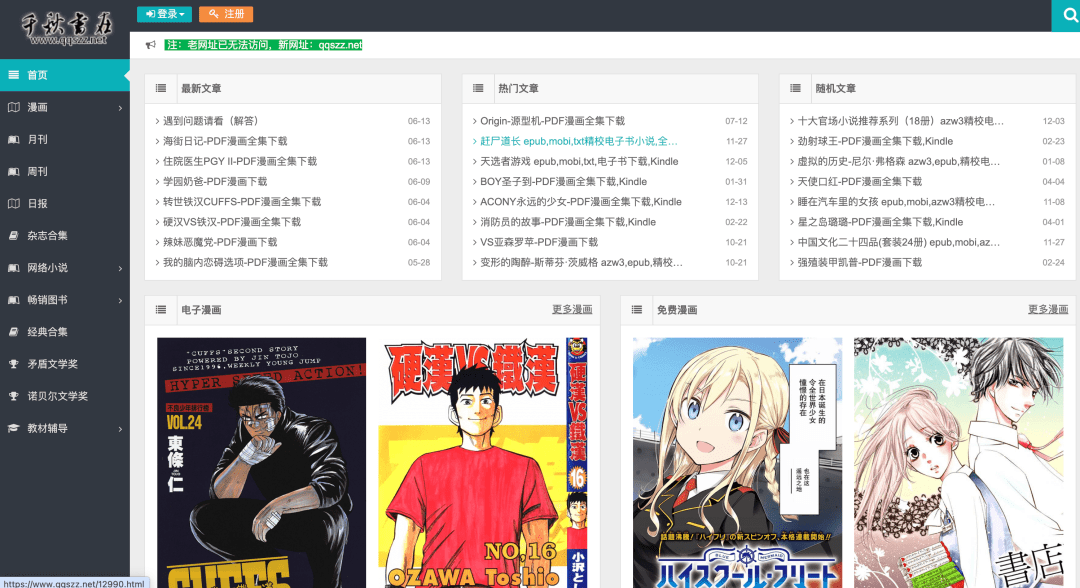Open 经典合集 sidebar menu item
1080x588 pixels.
[65, 332]
